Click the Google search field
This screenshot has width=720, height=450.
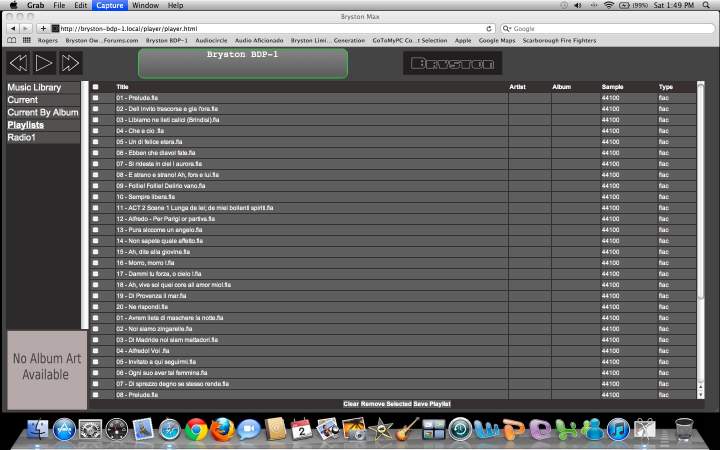coord(607,28)
